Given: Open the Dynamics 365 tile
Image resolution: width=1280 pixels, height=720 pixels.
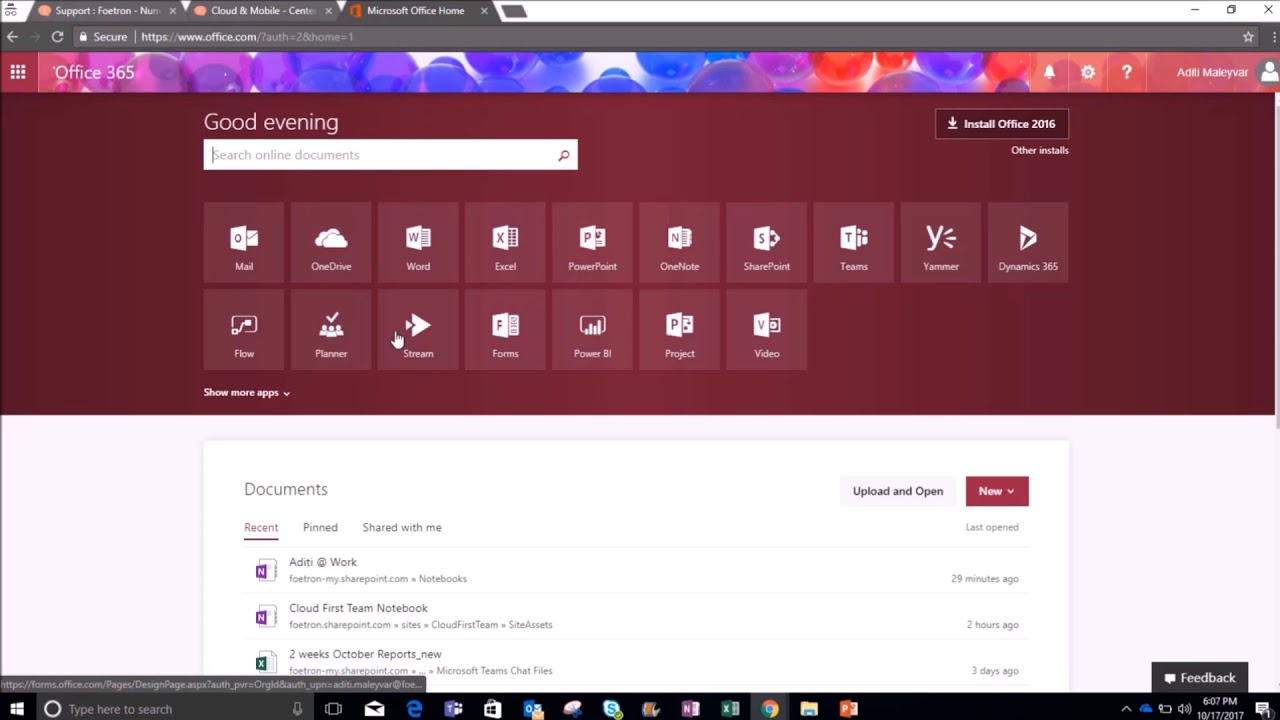Looking at the screenshot, I should [x=1027, y=243].
